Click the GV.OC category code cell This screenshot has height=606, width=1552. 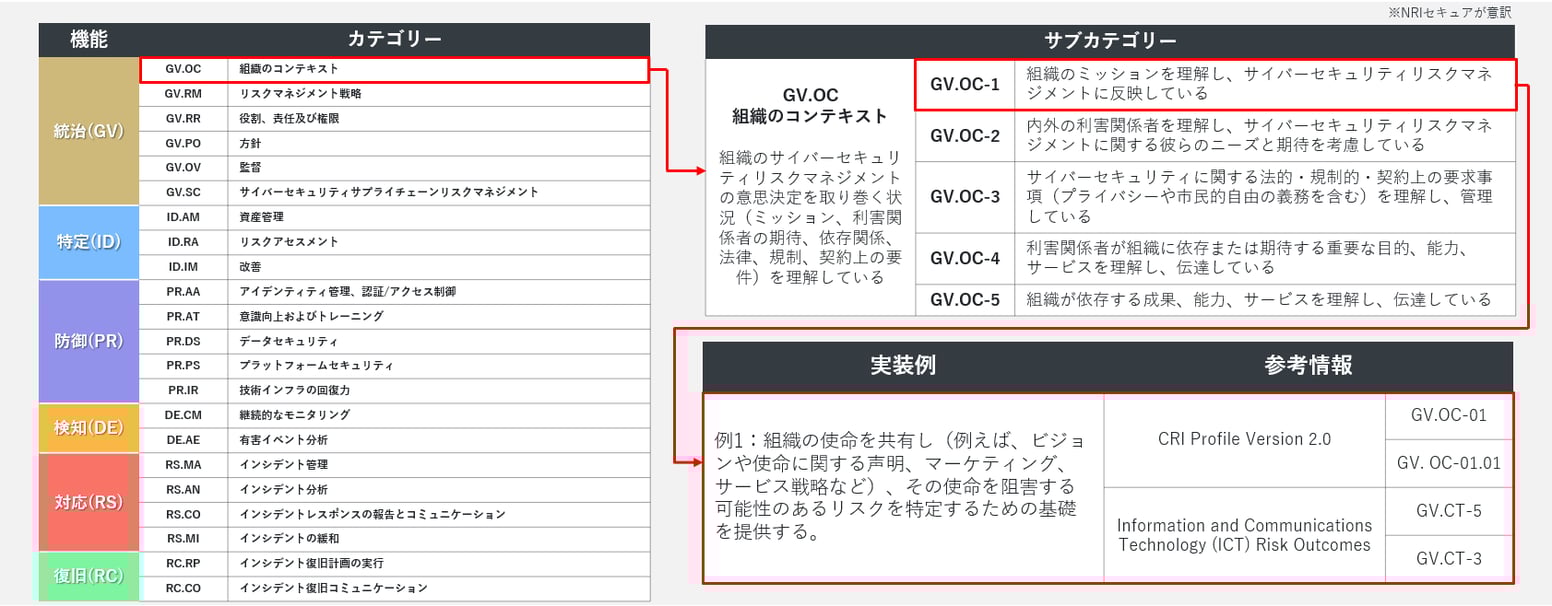pyautogui.click(x=184, y=70)
